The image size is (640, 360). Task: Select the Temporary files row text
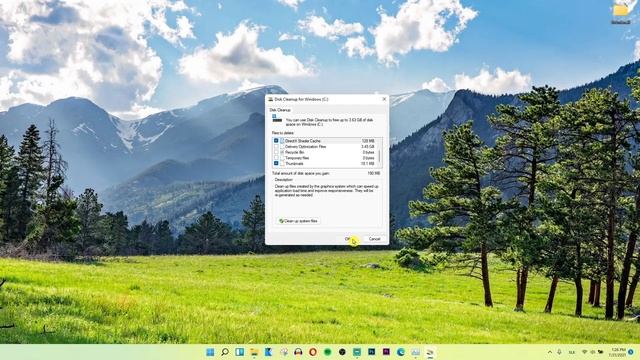[297, 158]
